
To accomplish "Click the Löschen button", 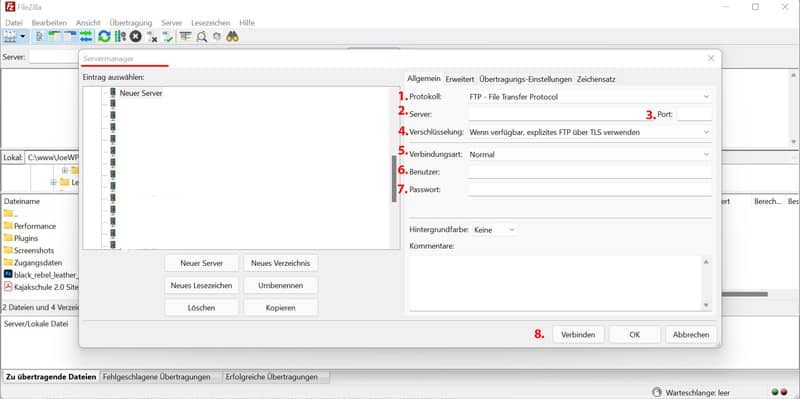I will pyautogui.click(x=202, y=308).
